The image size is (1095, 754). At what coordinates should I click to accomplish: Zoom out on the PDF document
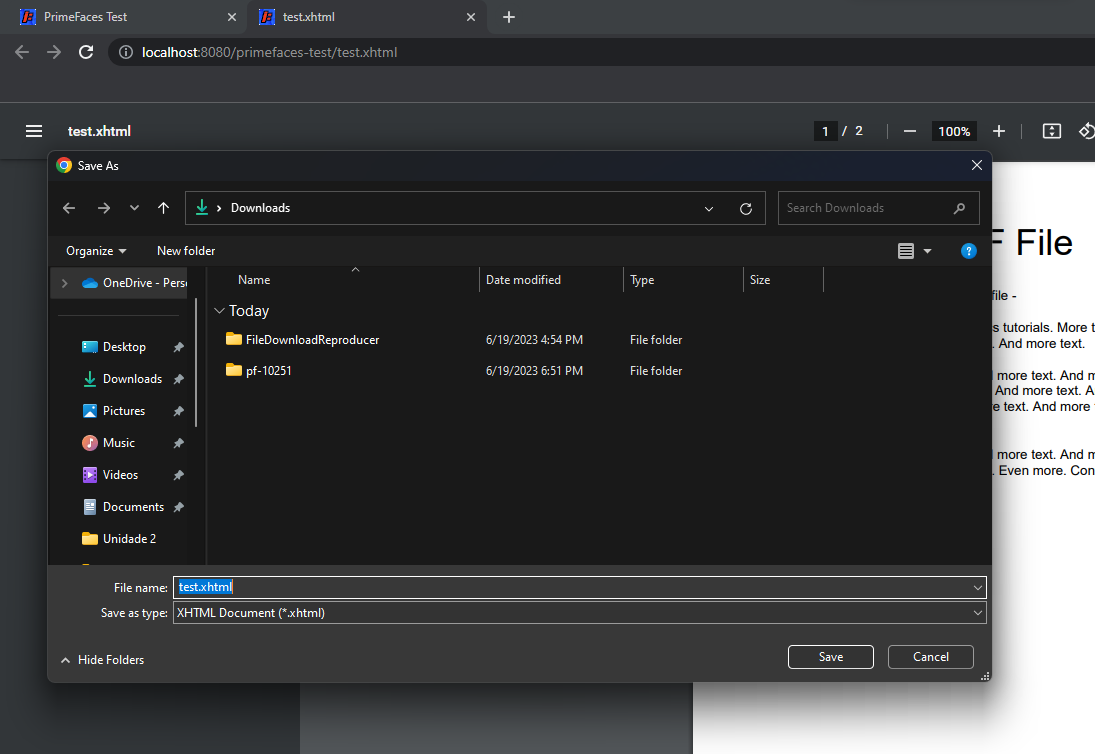tap(908, 131)
